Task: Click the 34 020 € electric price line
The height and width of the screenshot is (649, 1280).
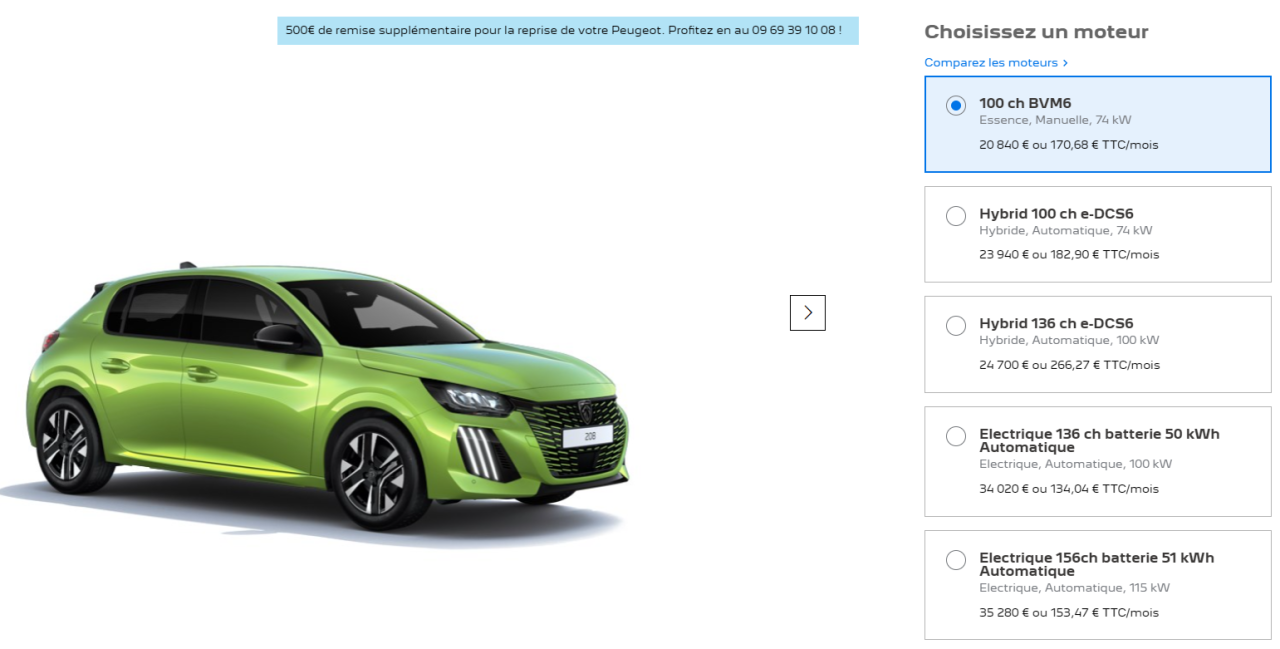Action: click(x=1069, y=489)
